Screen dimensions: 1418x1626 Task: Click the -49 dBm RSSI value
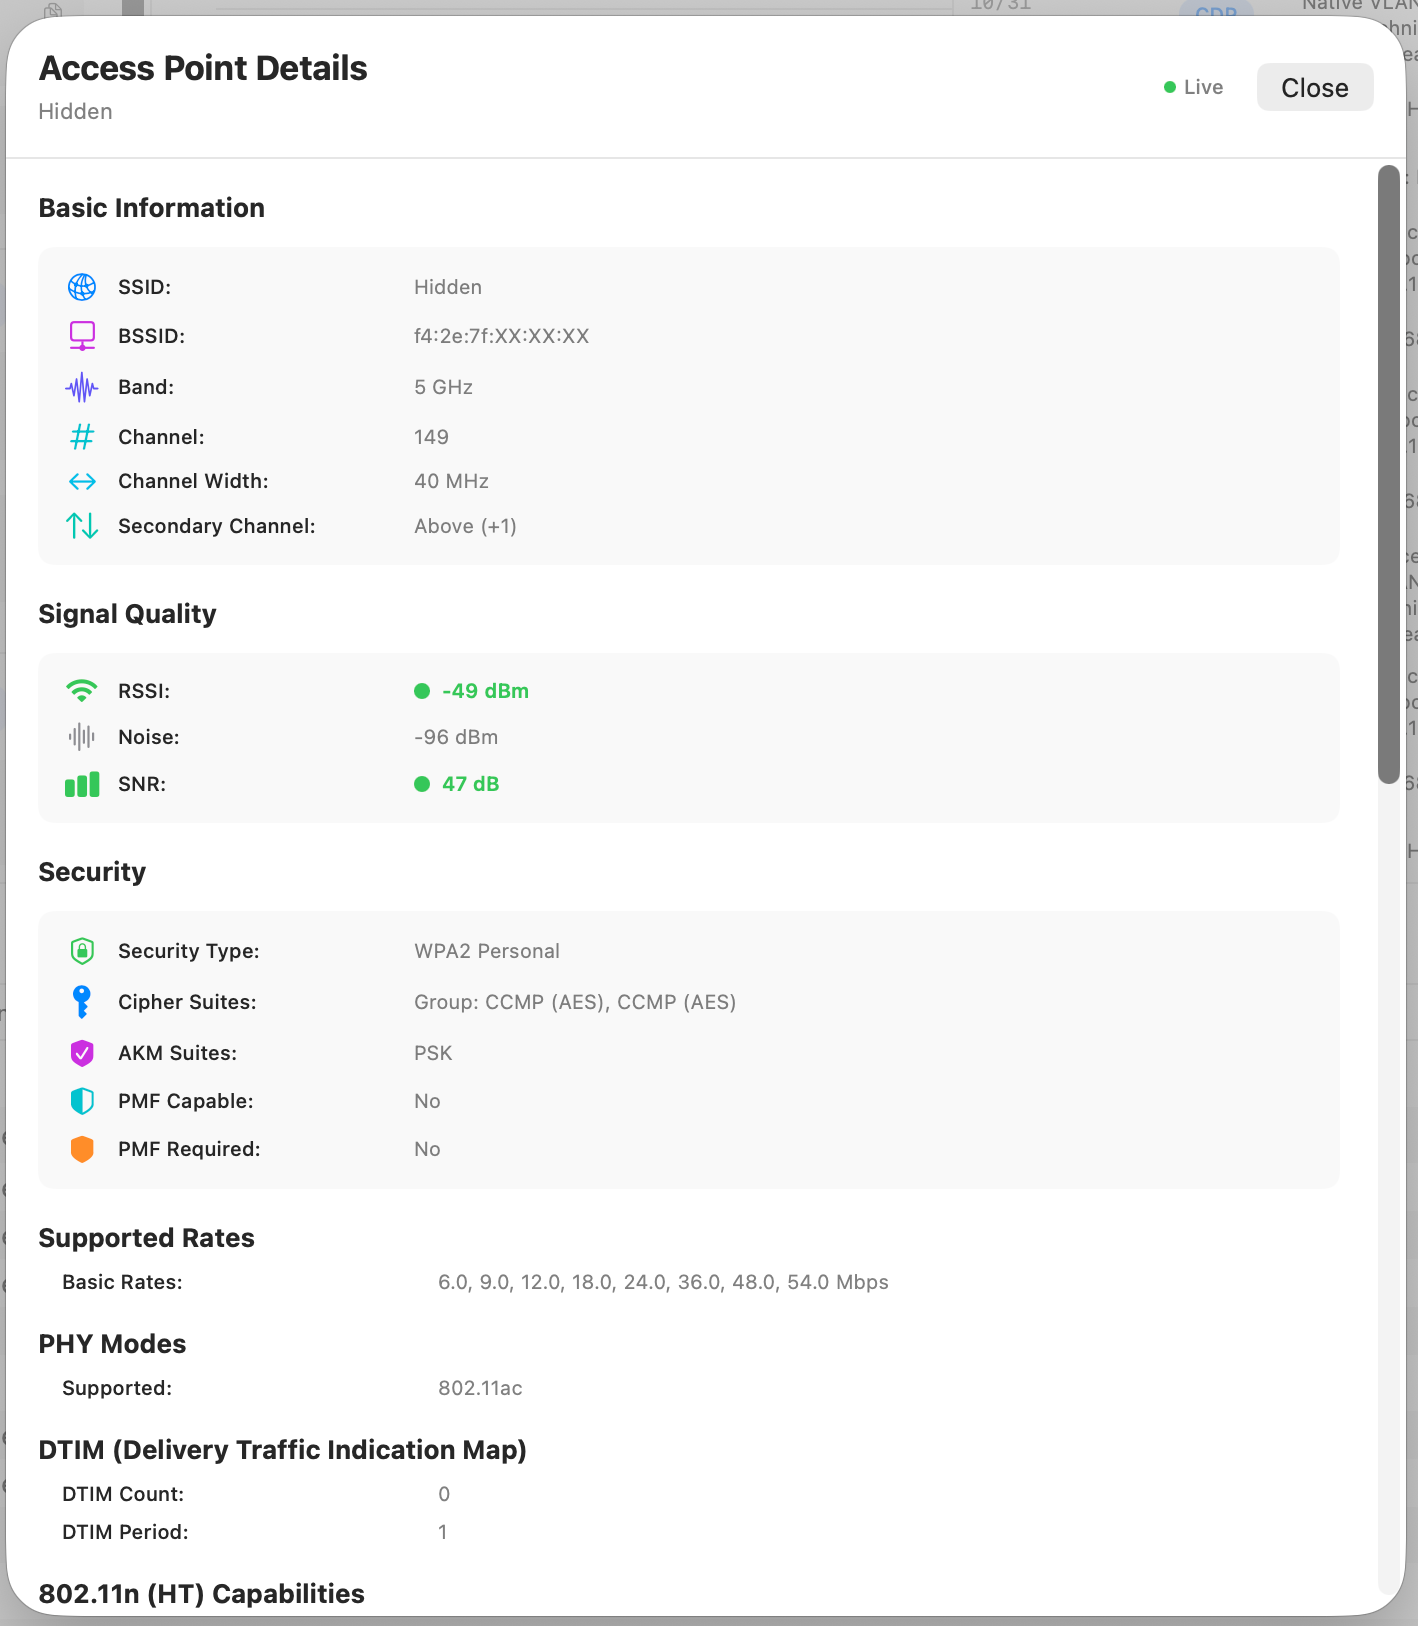tap(485, 691)
